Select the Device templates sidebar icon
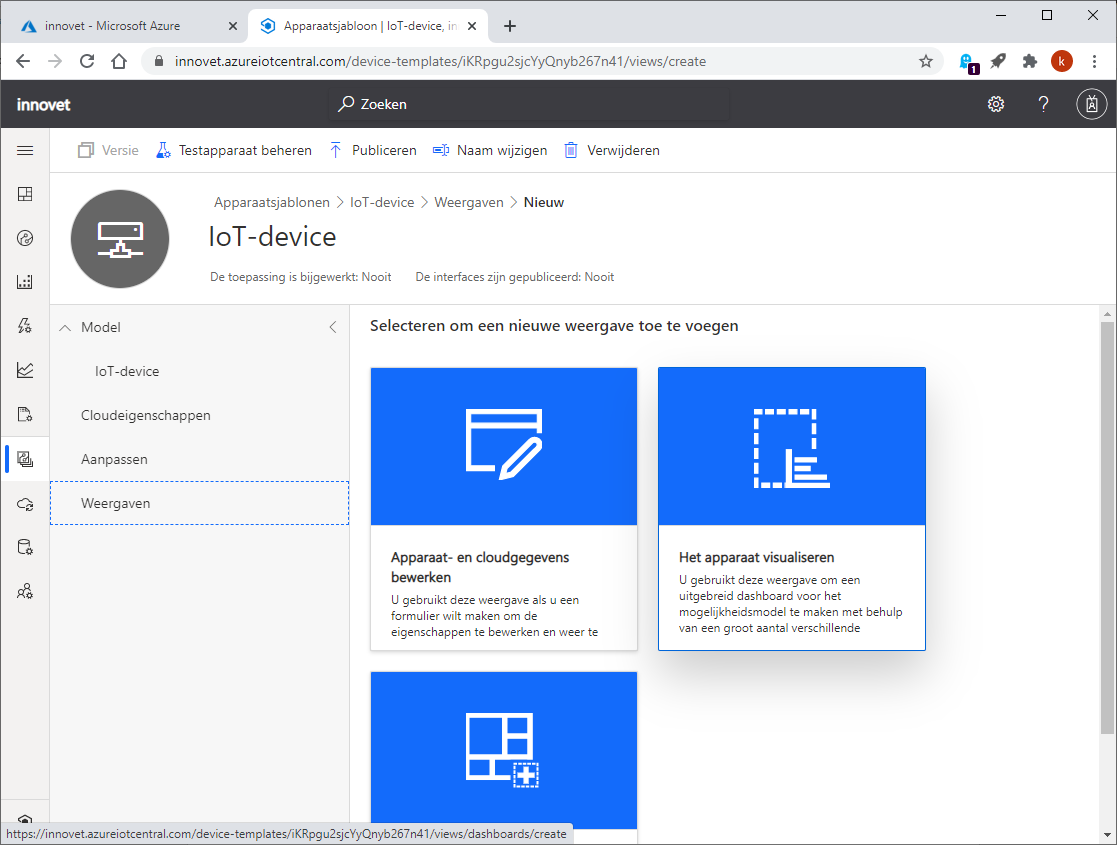 pyautogui.click(x=25, y=459)
